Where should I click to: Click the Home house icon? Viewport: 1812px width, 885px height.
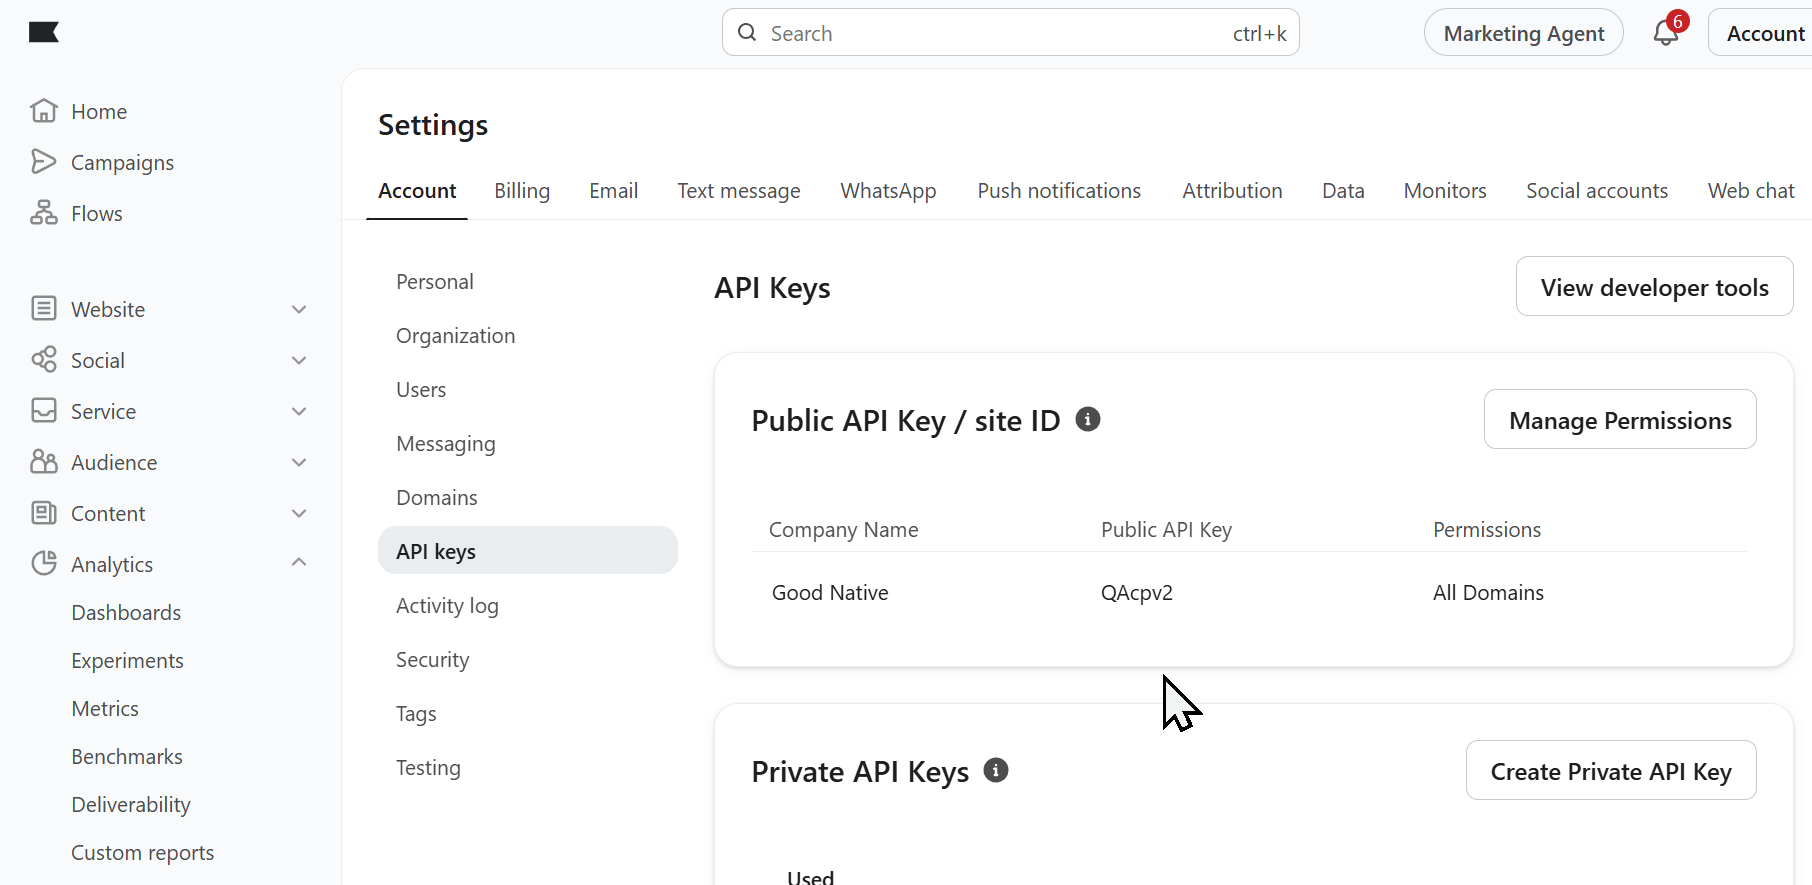click(44, 111)
